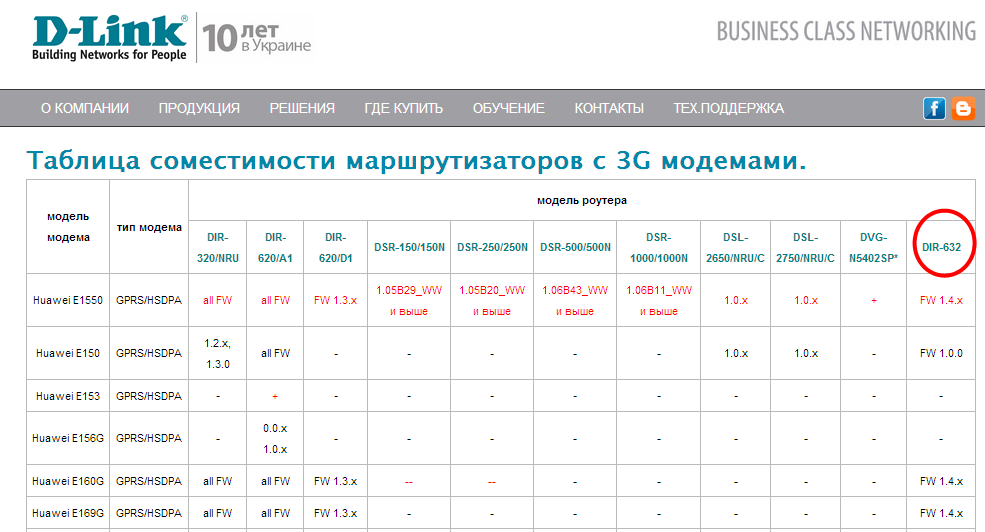Click the DSR-250/250N column header
The height and width of the screenshot is (532, 985).
click(x=492, y=247)
